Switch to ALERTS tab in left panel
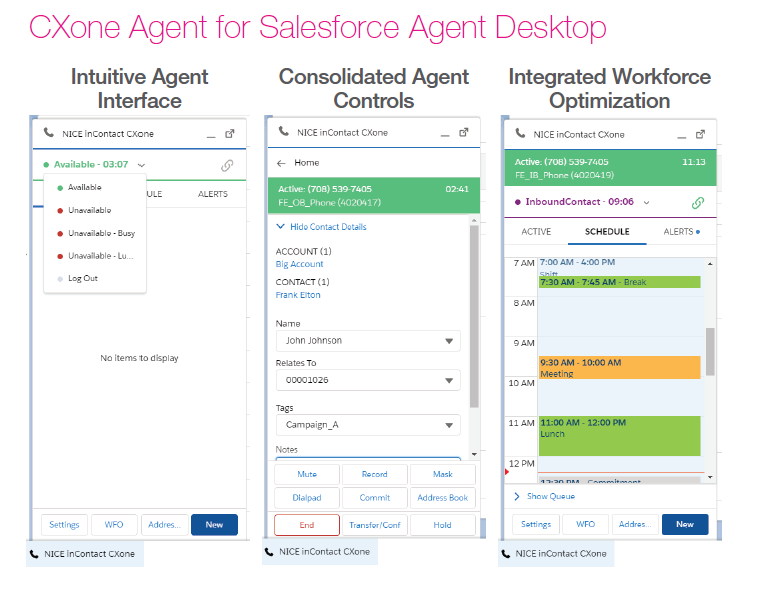This screenshot has height=590, width=762. [x=212, y=194]
